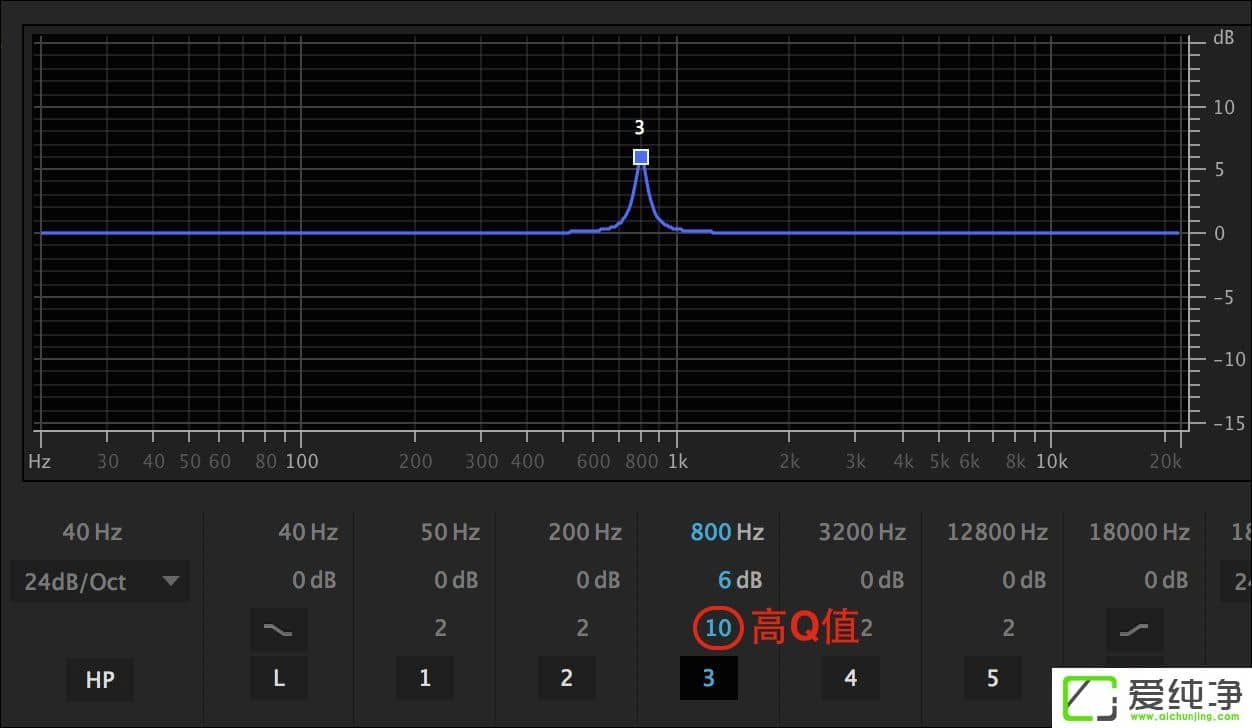Click the L band 40 Hz frequency value

[x=308, y=532]
